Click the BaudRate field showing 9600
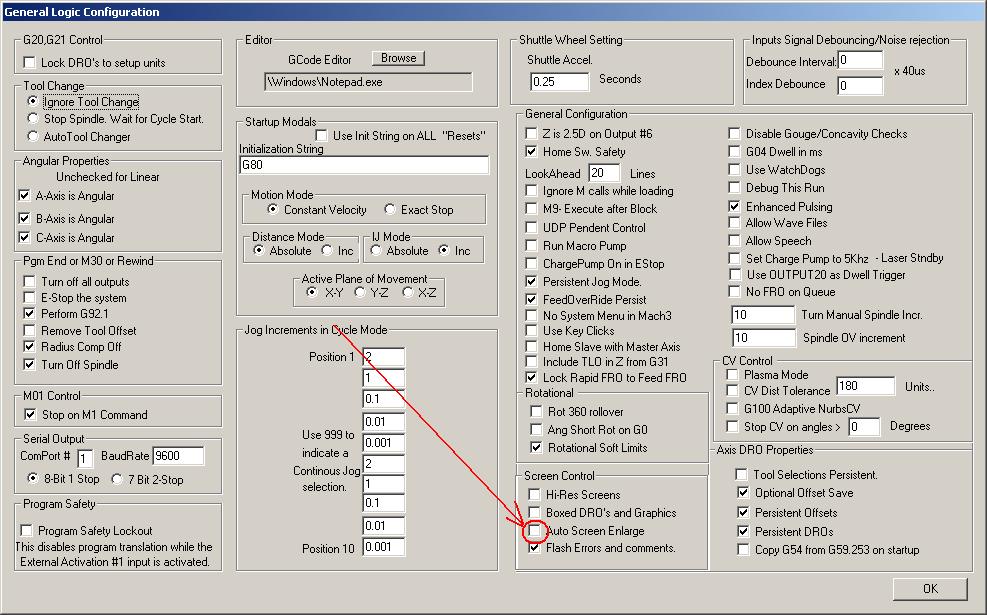 pyautogui.click(x=178, y=456)
